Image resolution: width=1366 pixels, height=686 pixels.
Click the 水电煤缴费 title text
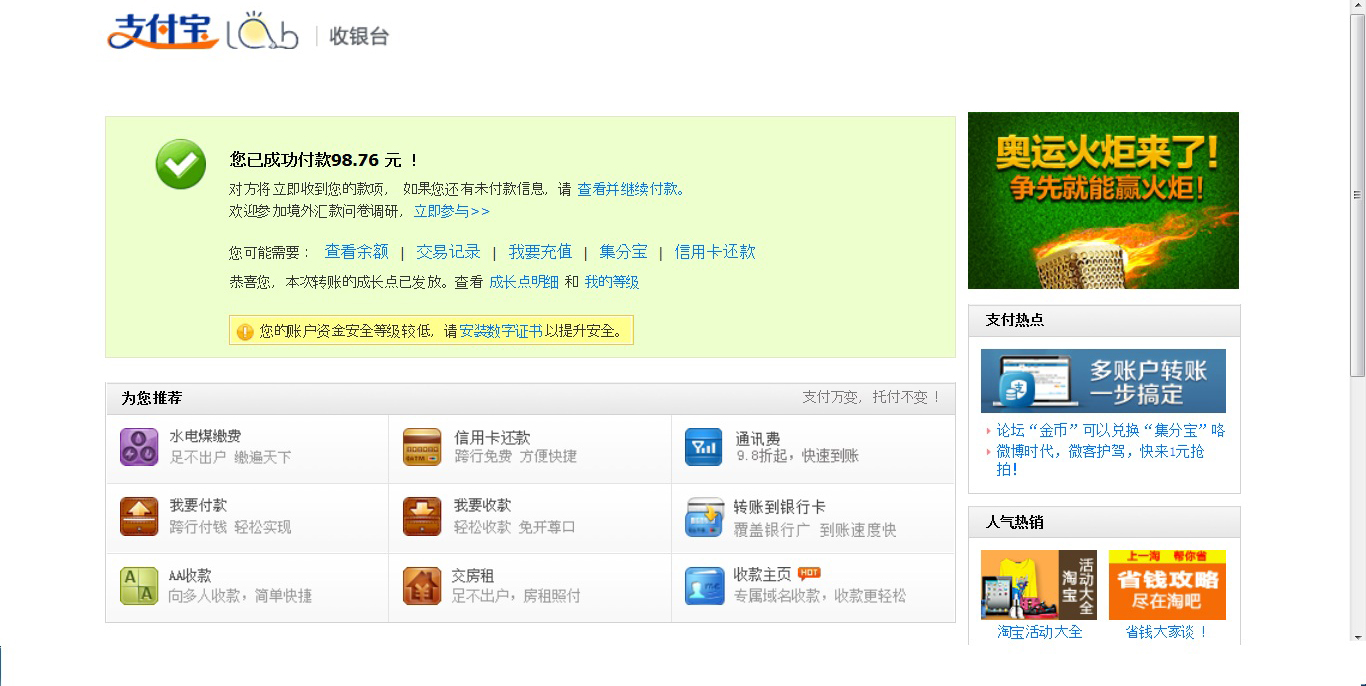(x=205, y=436)
